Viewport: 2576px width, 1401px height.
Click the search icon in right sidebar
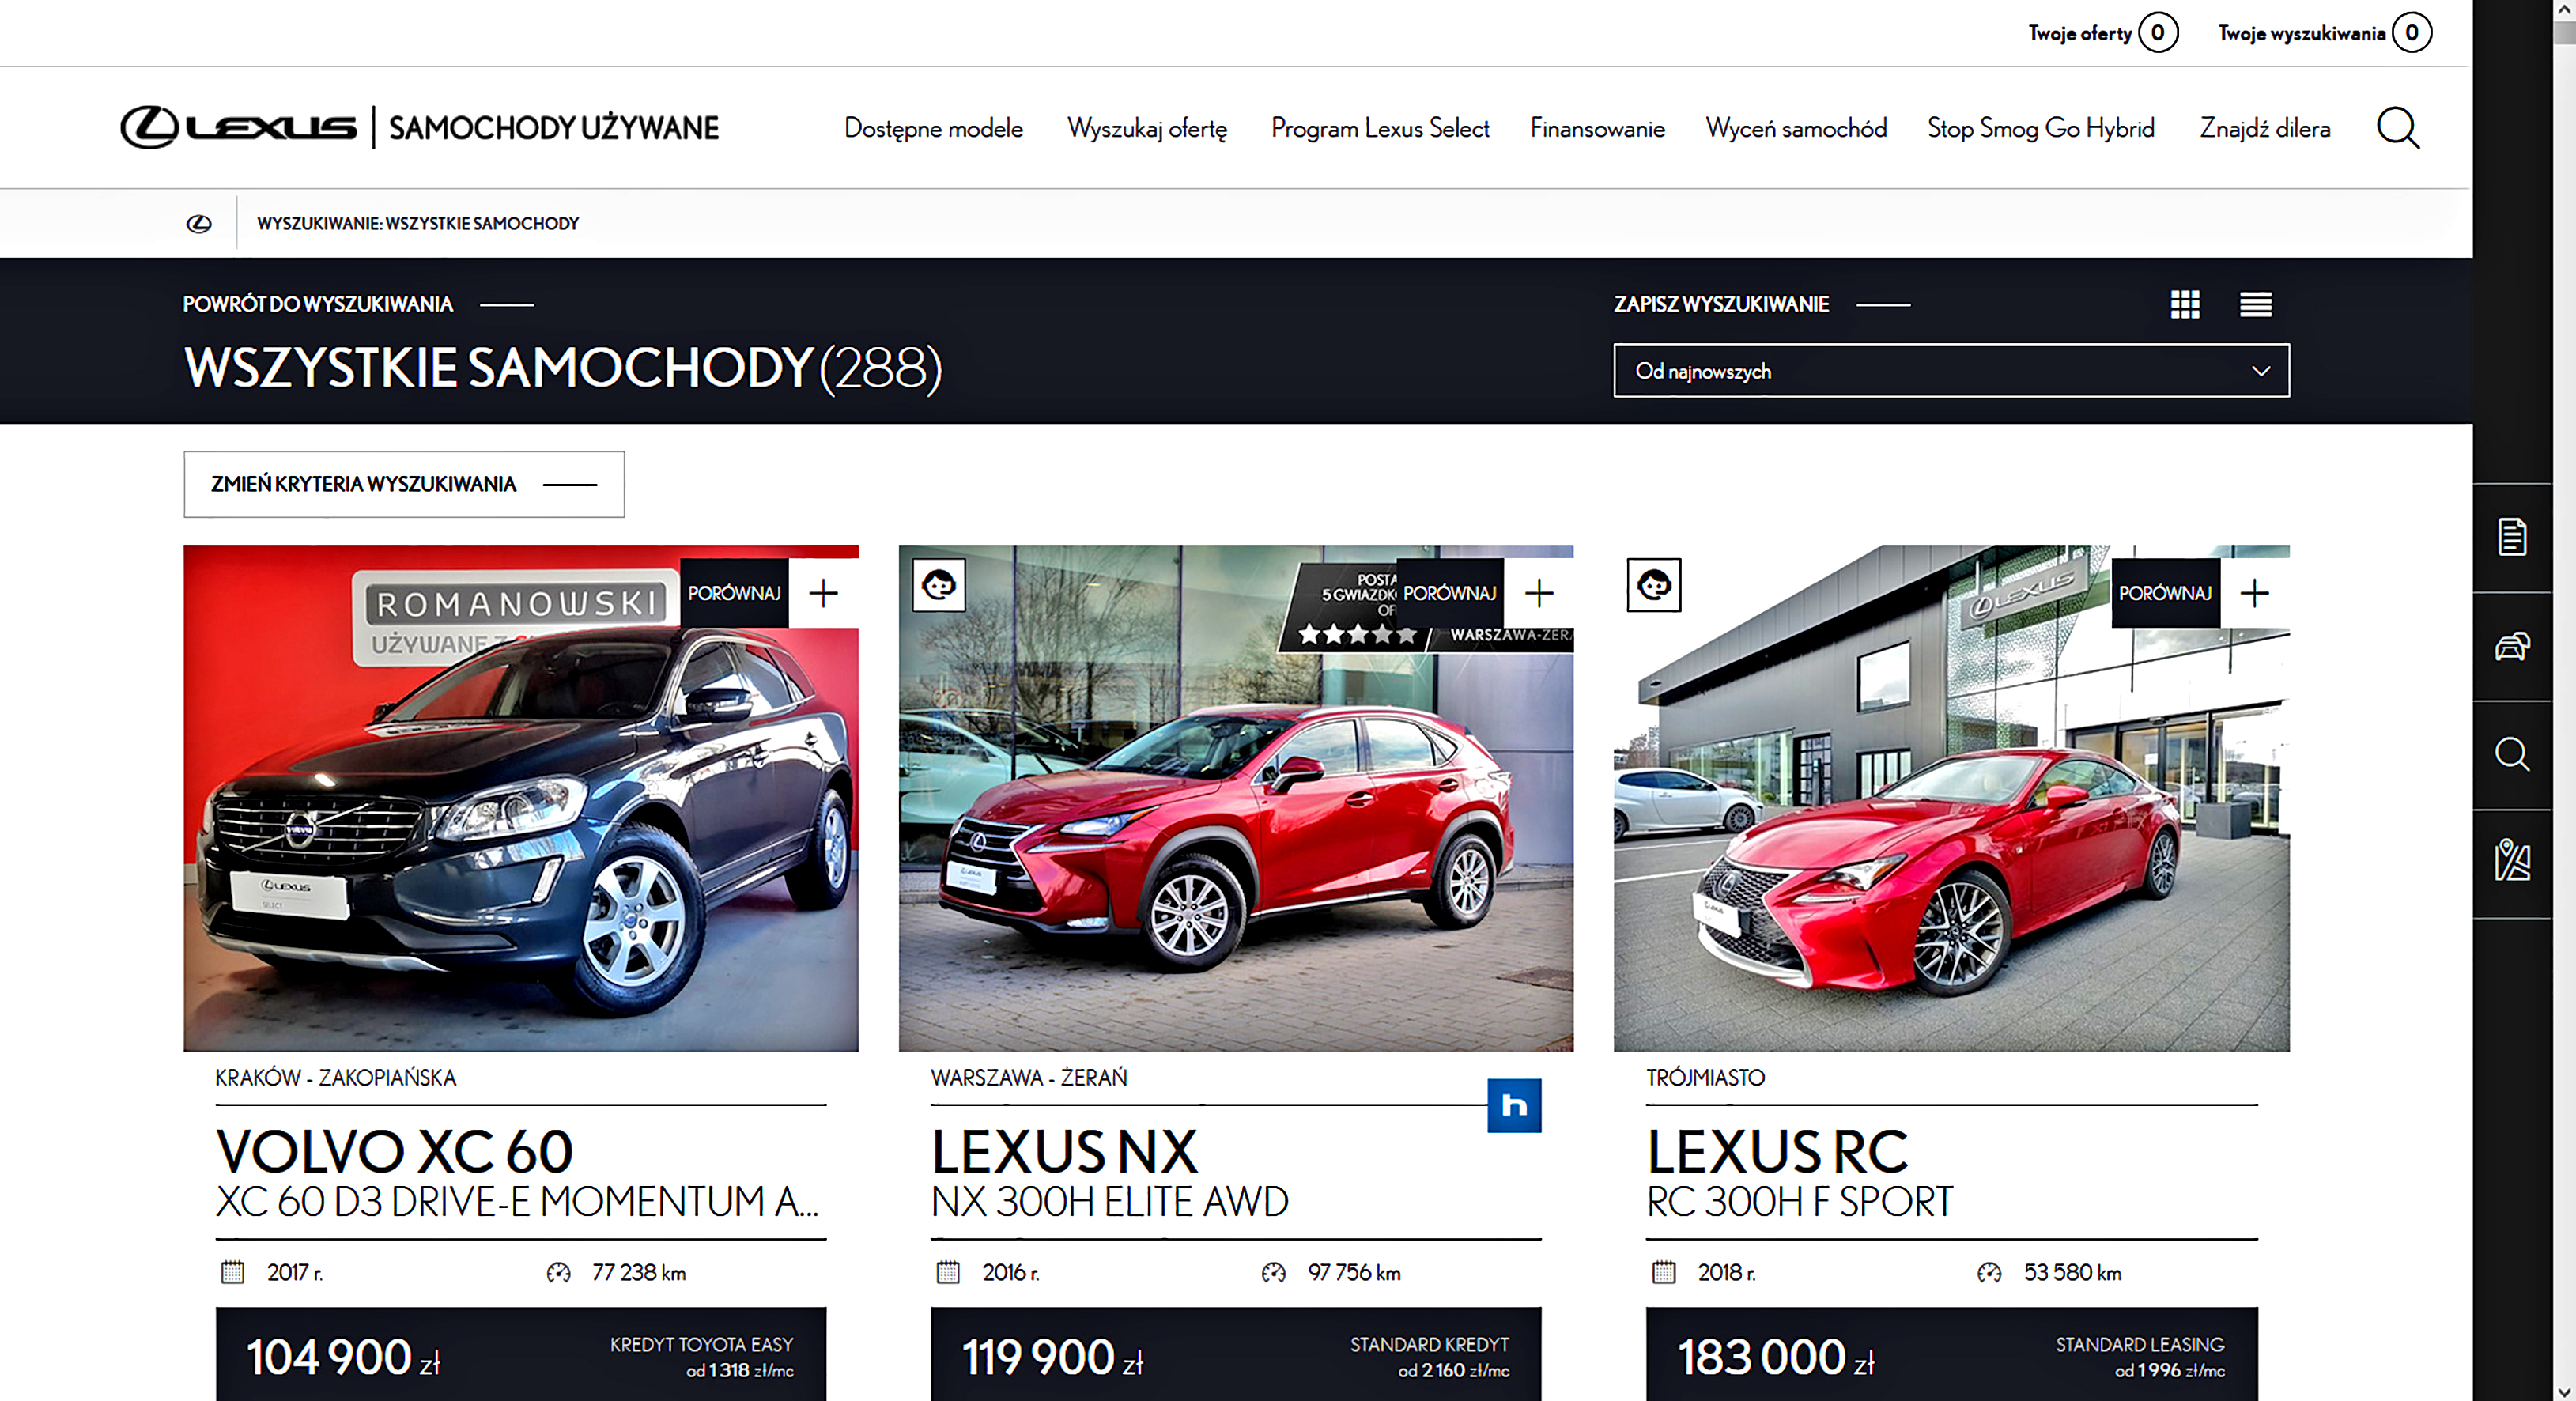pyautogui.click(x=2512, y=754)
